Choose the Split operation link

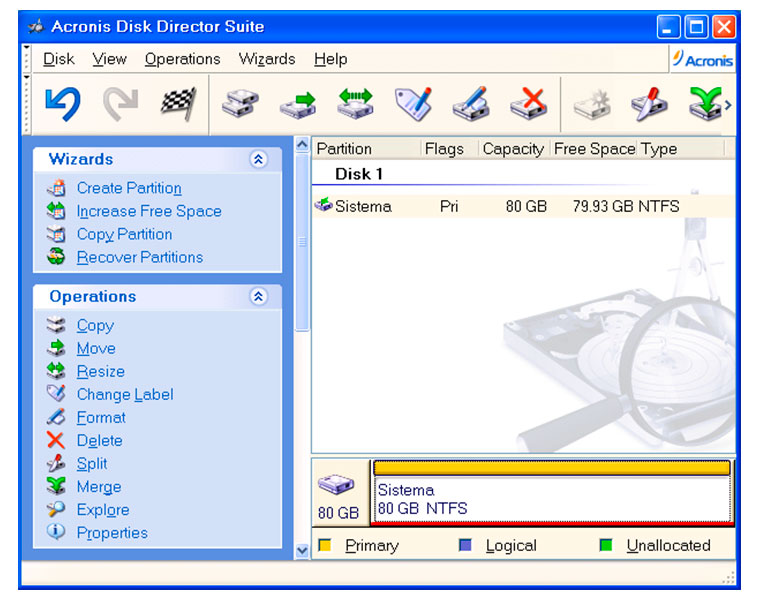point(92,464)
